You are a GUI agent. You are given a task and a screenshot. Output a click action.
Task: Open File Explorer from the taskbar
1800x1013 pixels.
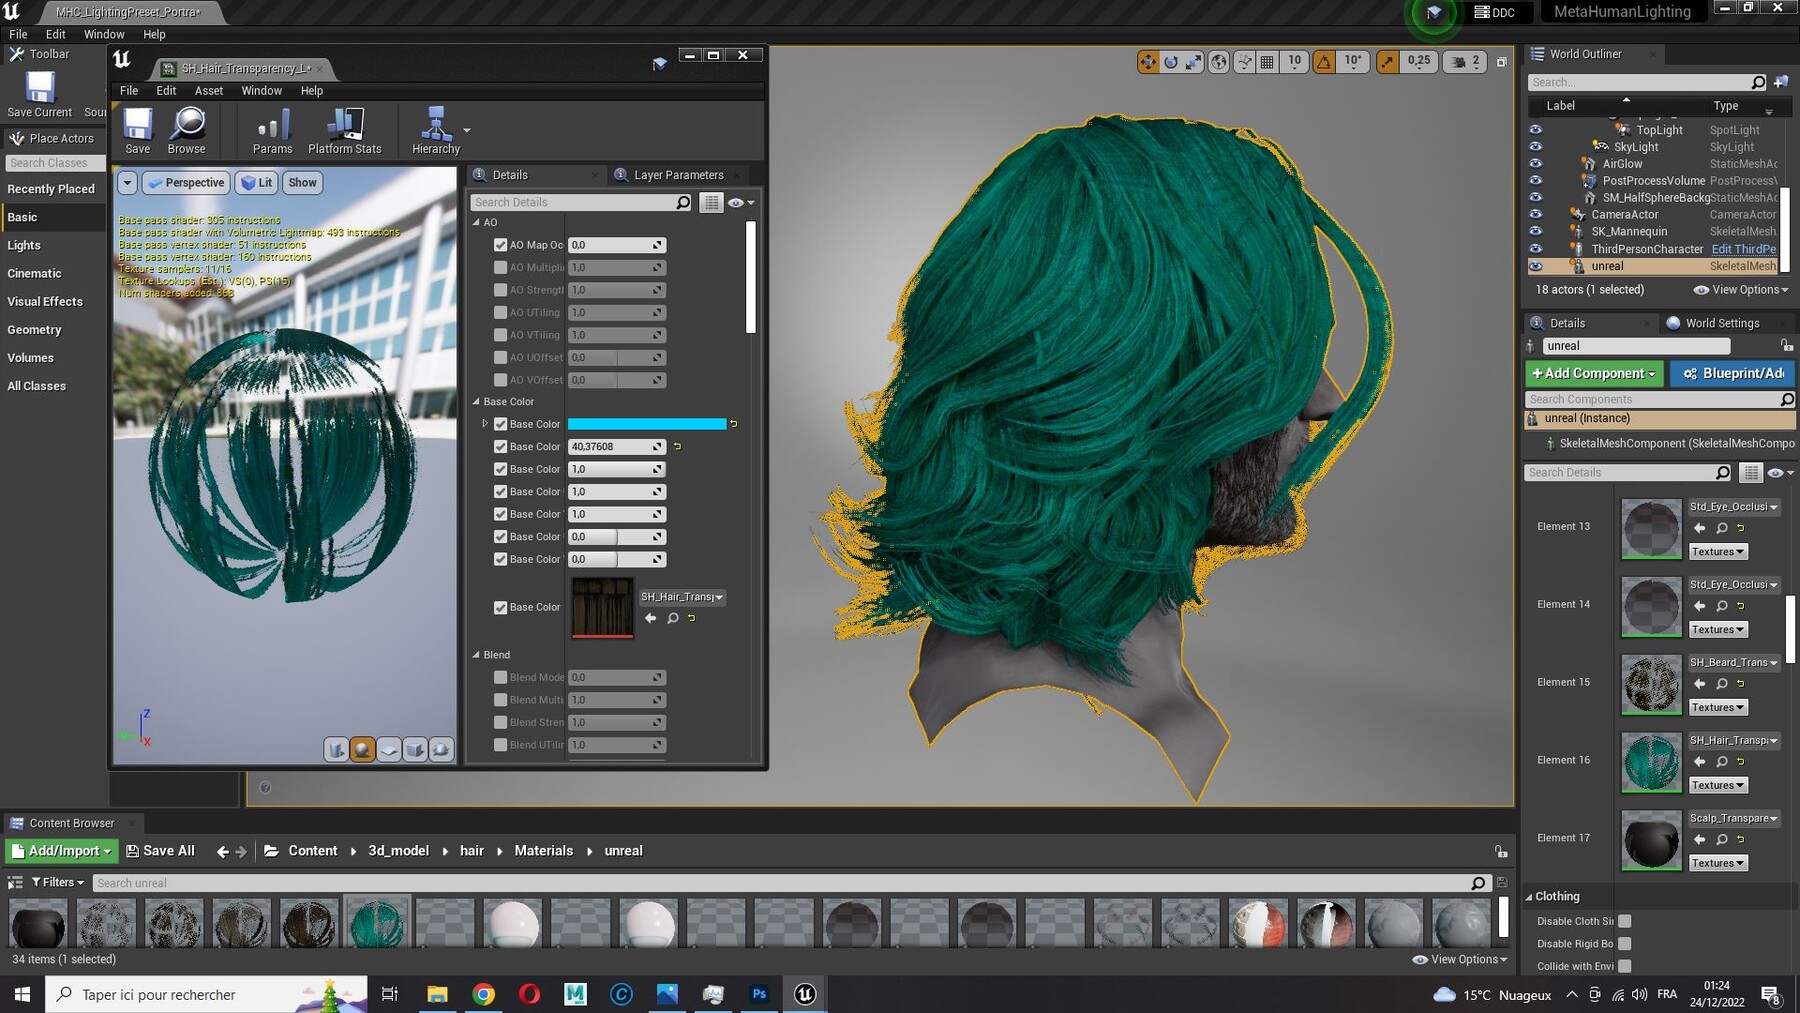pos(437,994)
